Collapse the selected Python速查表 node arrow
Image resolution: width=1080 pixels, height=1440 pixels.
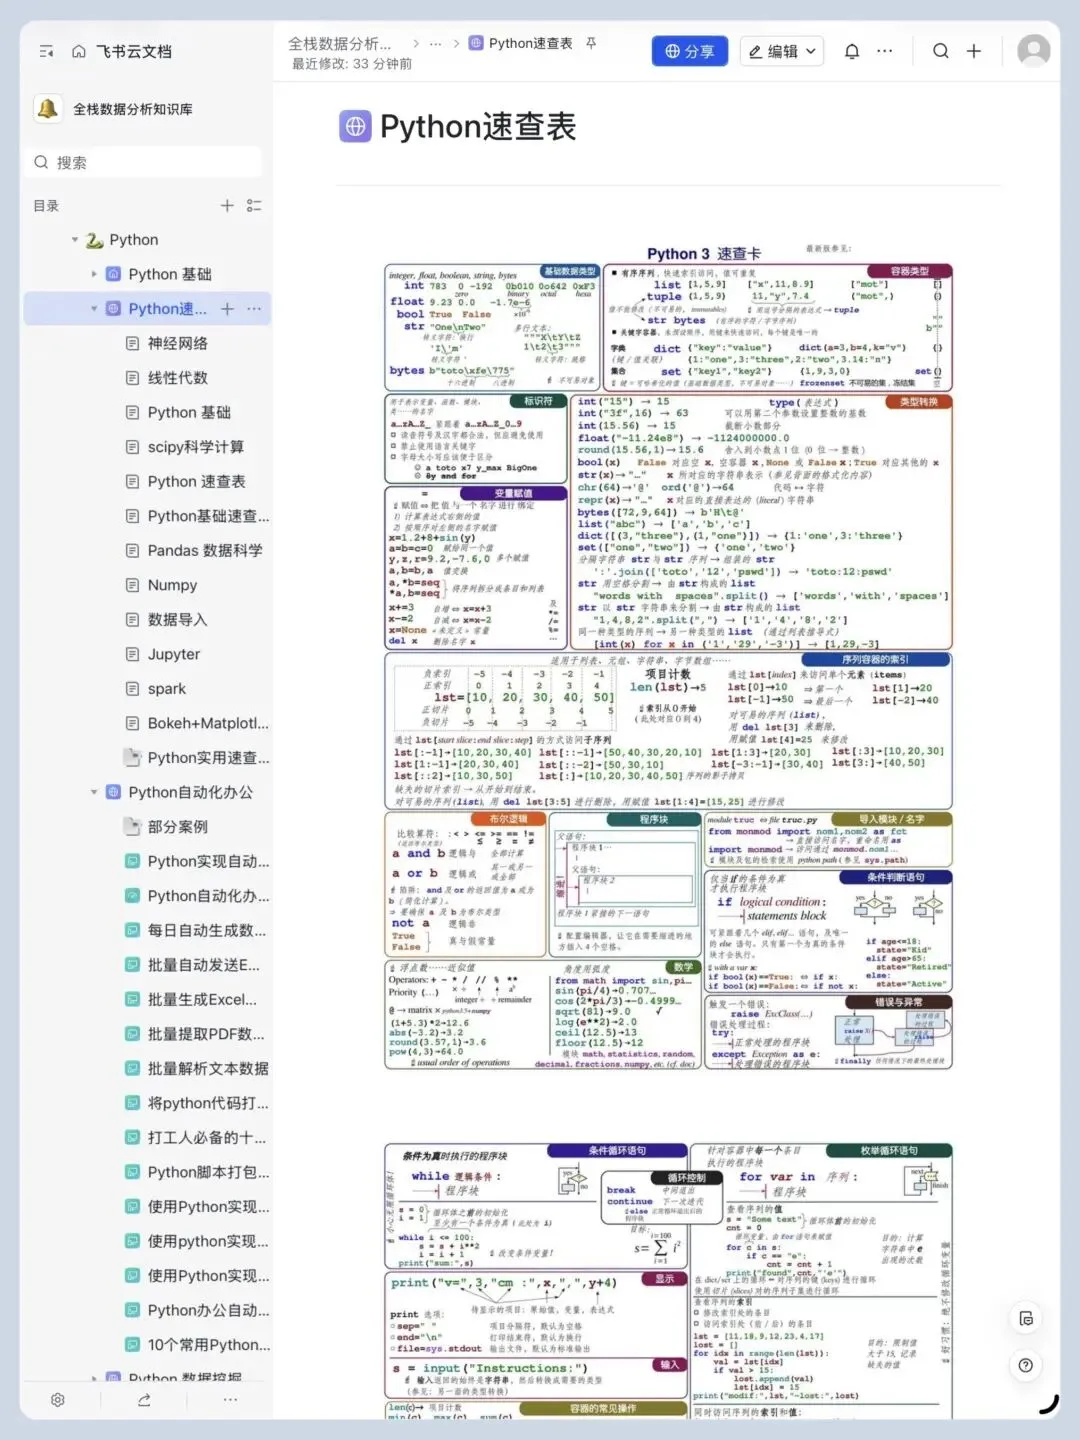pyautogui.click(x=94, y=309)
